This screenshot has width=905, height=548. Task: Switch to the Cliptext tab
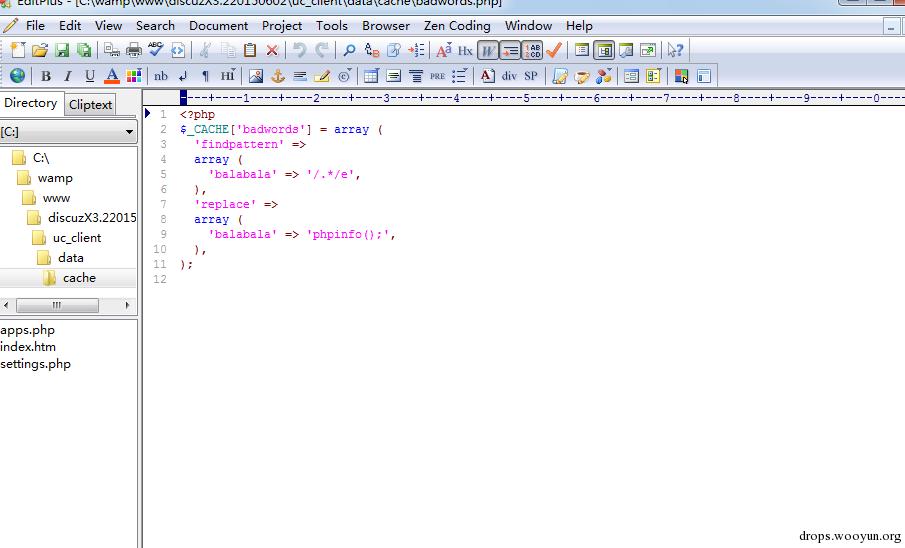click(x=90, y=104)
